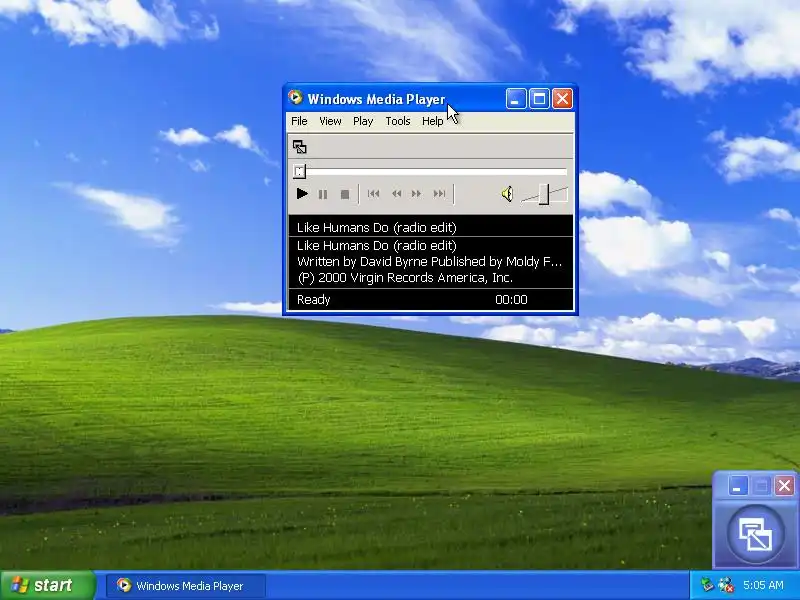Click the Rewind button
This screenshot has width=800, height=600.
[x=396, y=194]
